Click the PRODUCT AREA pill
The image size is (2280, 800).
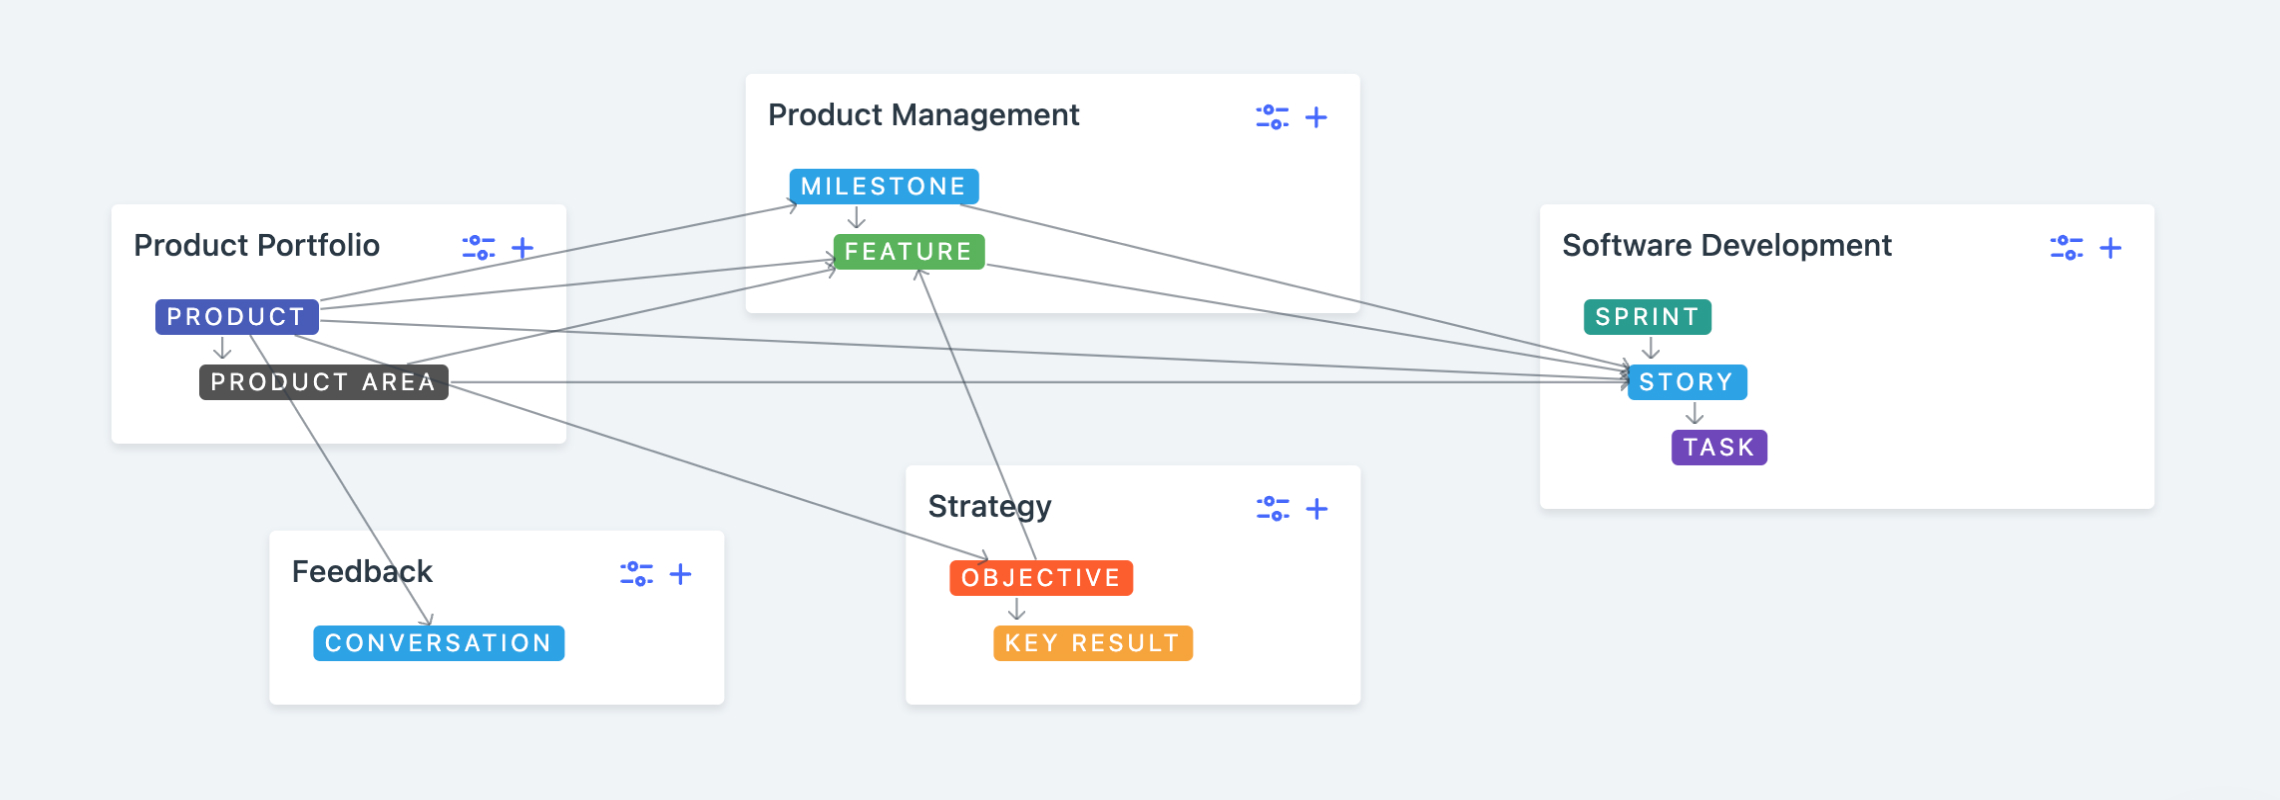(x=323, y=381)
